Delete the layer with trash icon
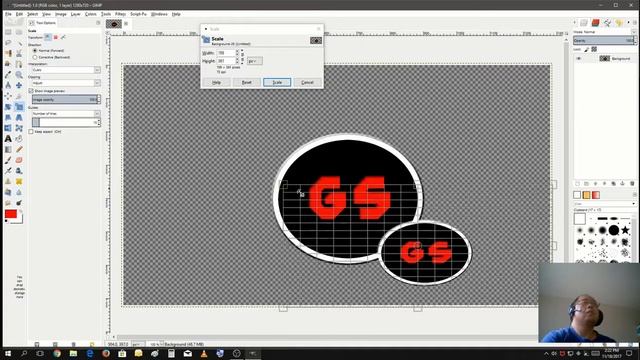 click(x=632, y=184)
